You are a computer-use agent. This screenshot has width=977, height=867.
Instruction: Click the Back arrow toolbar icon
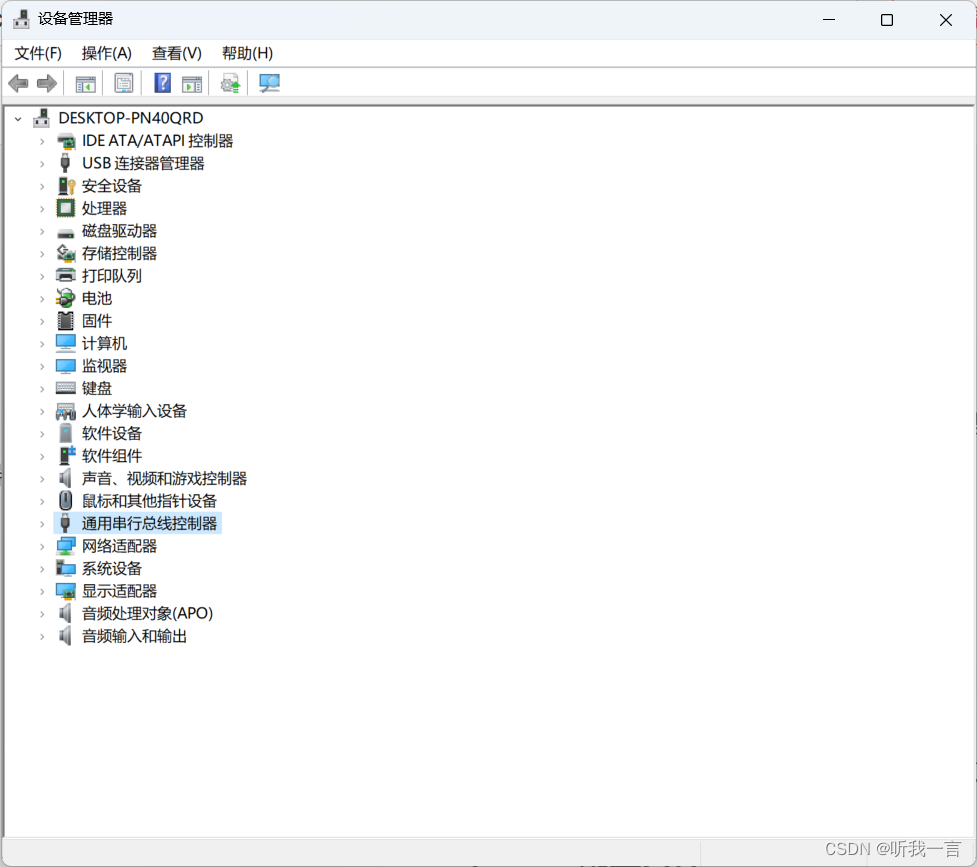19,83
